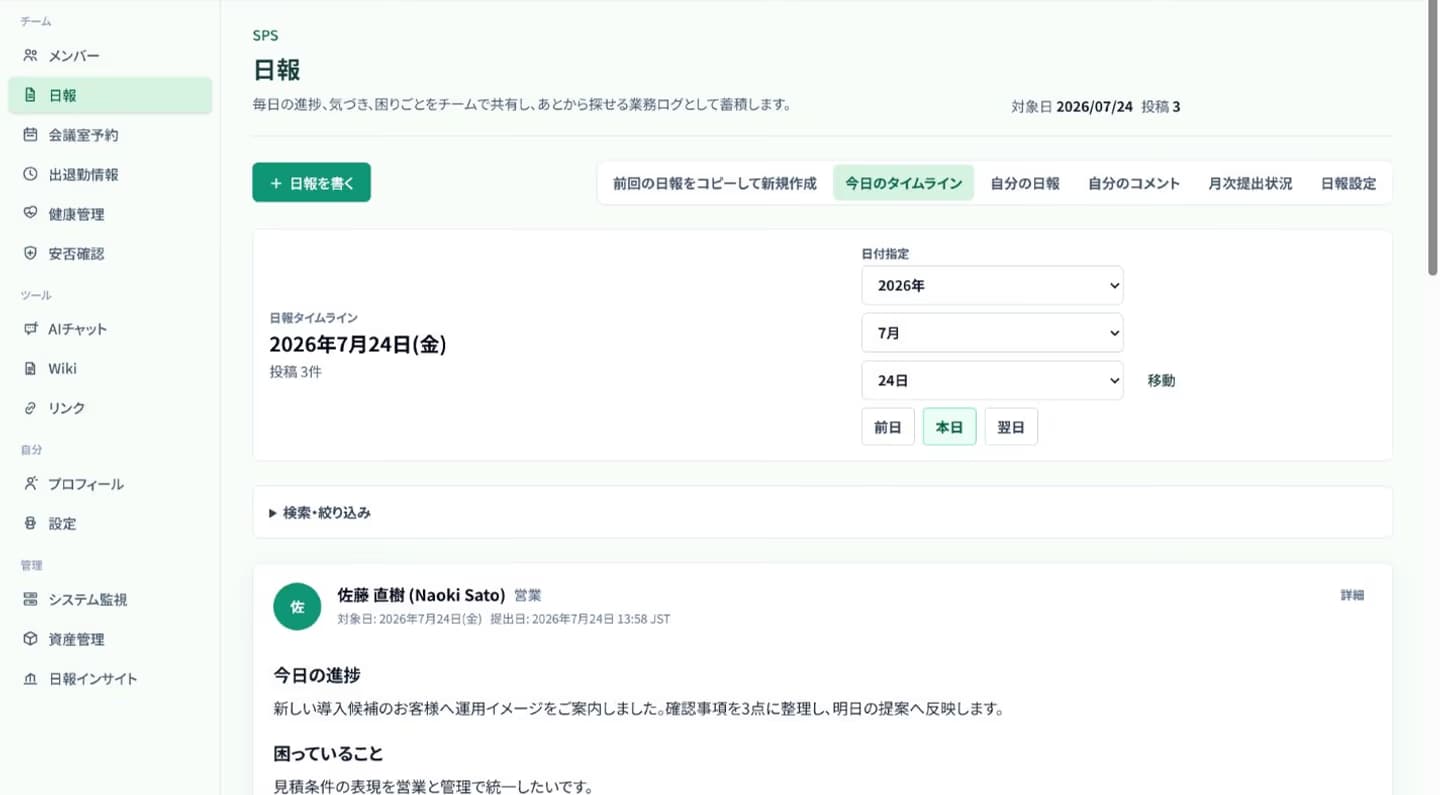Select 前回の日報をコピーして新規作成
This screenshot has width=1440, height=795.
(715, 183)
